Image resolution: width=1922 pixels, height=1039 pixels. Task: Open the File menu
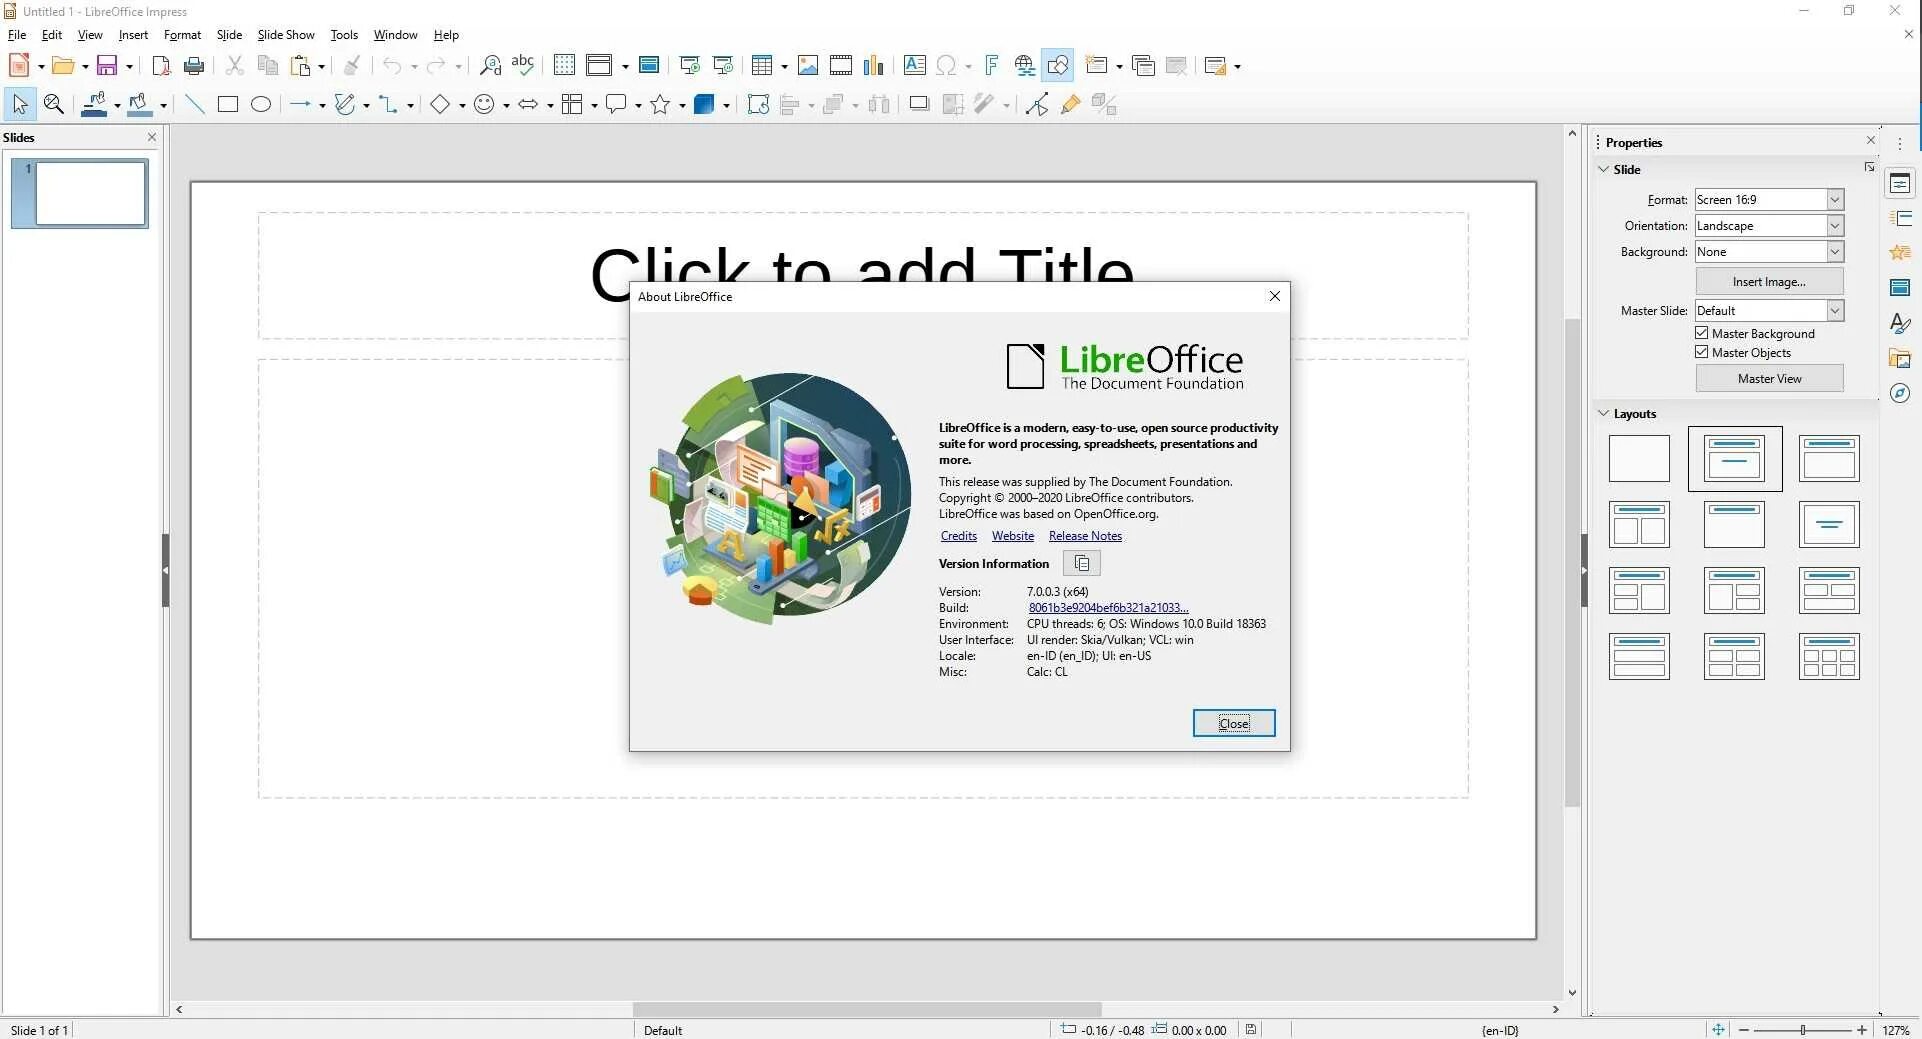point(17,35)
